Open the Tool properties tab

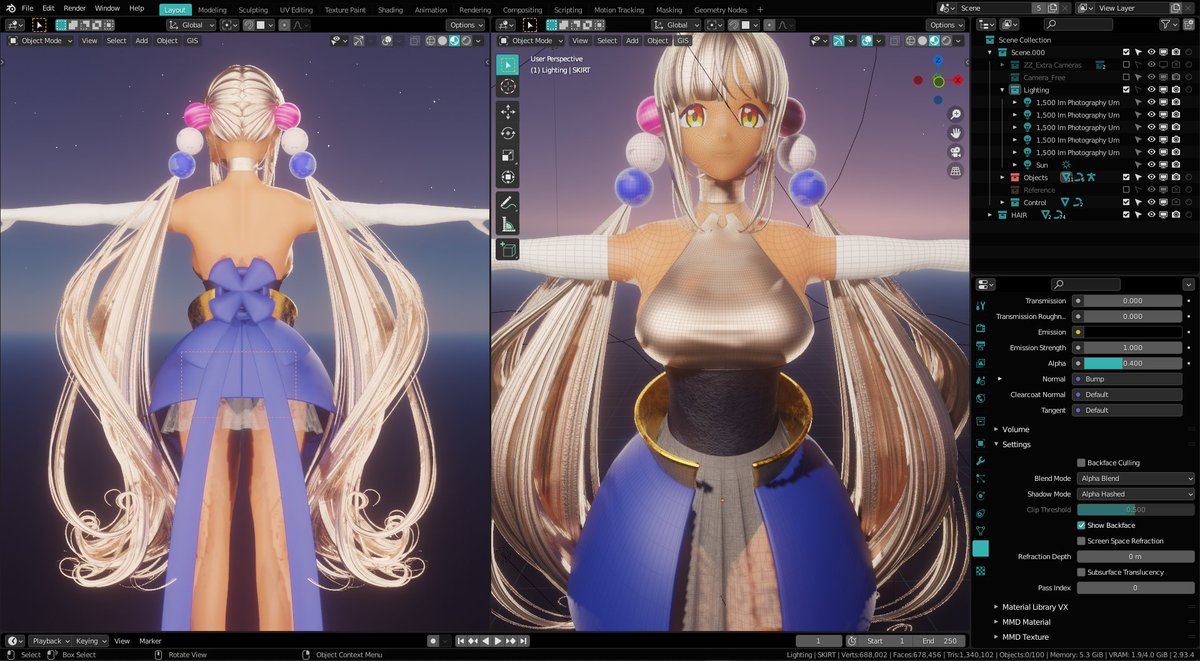(980, 306)
